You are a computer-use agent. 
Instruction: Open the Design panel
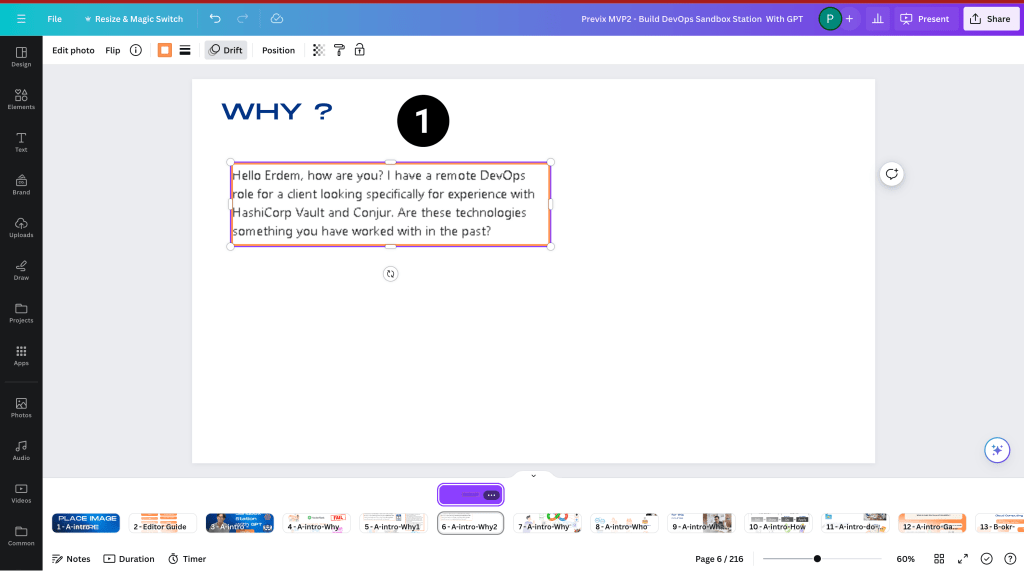click(21, 57)
